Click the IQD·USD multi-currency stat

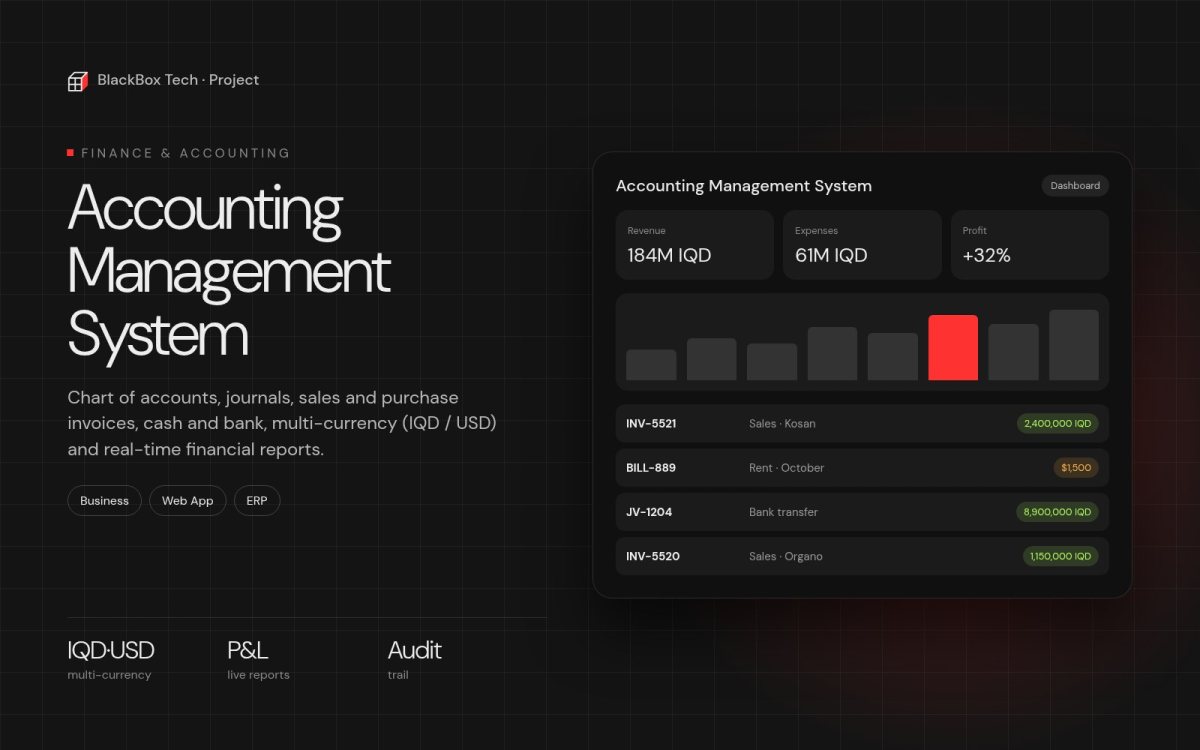pos(111,660)
